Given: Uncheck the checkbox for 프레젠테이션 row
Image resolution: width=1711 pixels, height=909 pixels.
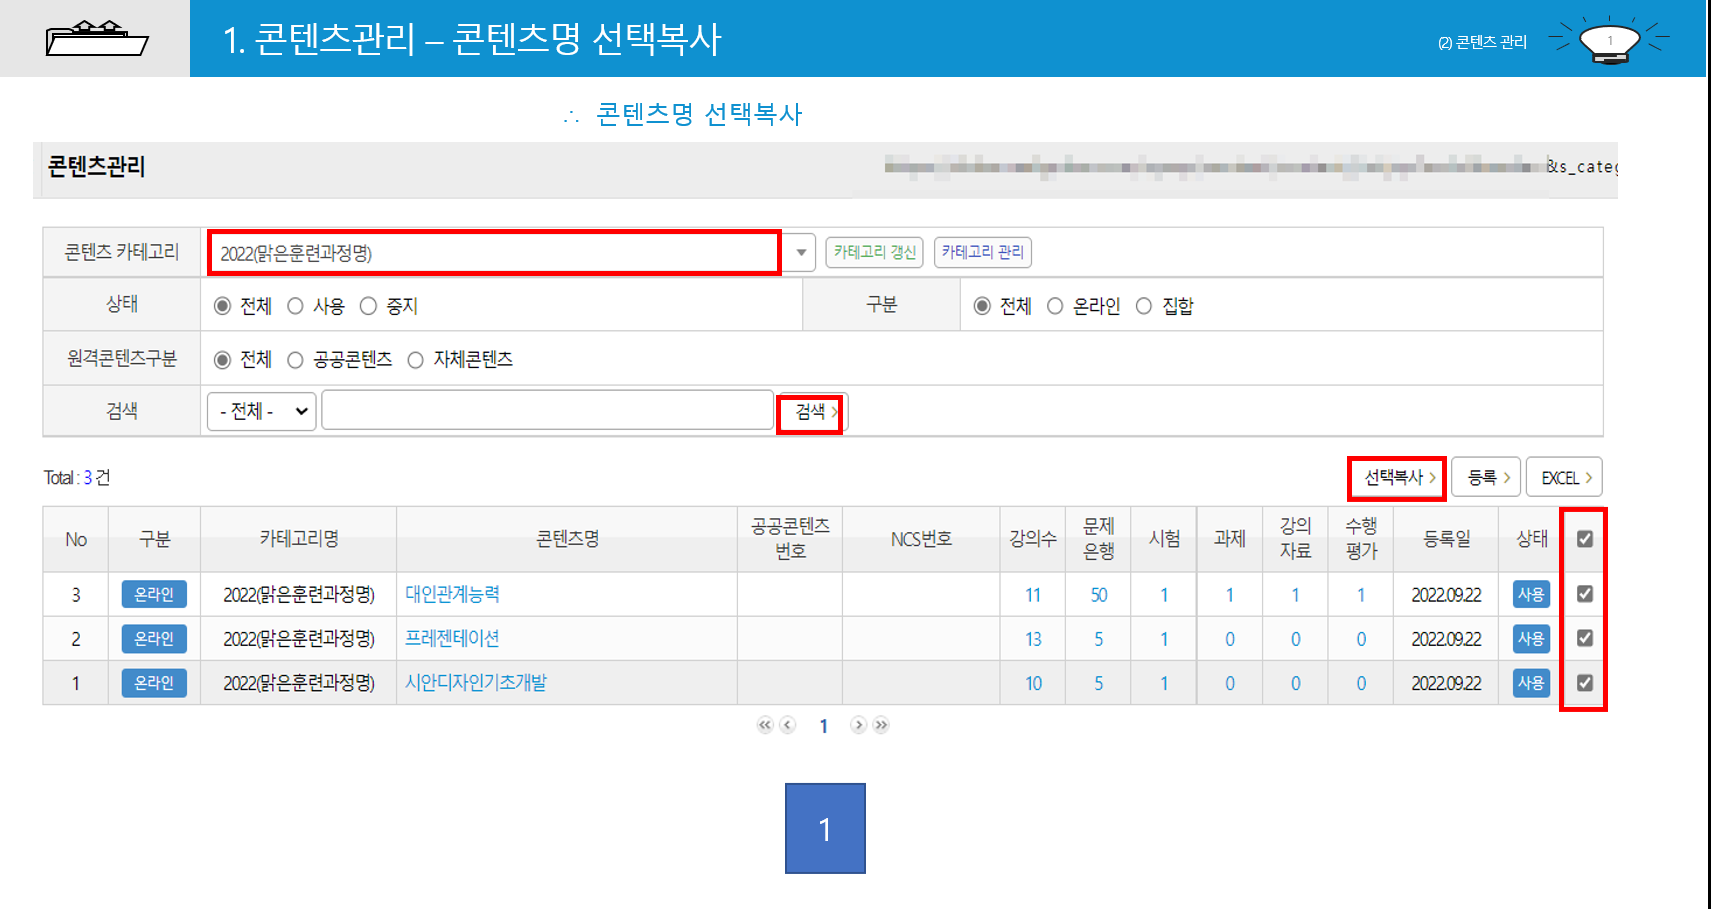Looking at the screenshot, I should point(1585,638).
